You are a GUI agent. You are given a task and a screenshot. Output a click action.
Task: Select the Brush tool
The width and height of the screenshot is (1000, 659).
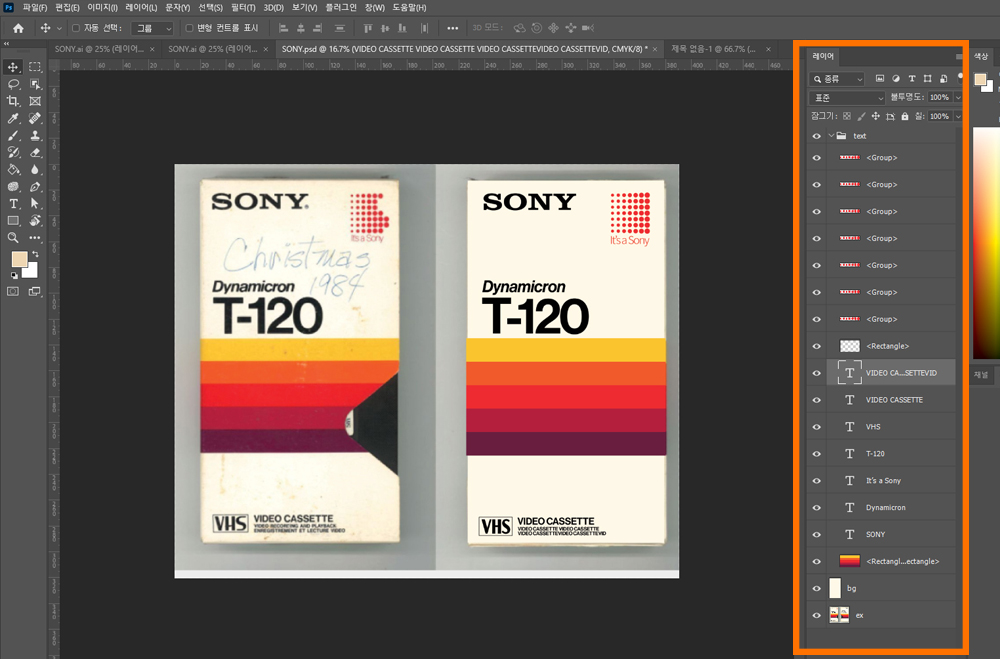pyautogui.click(x=13, y=135)
